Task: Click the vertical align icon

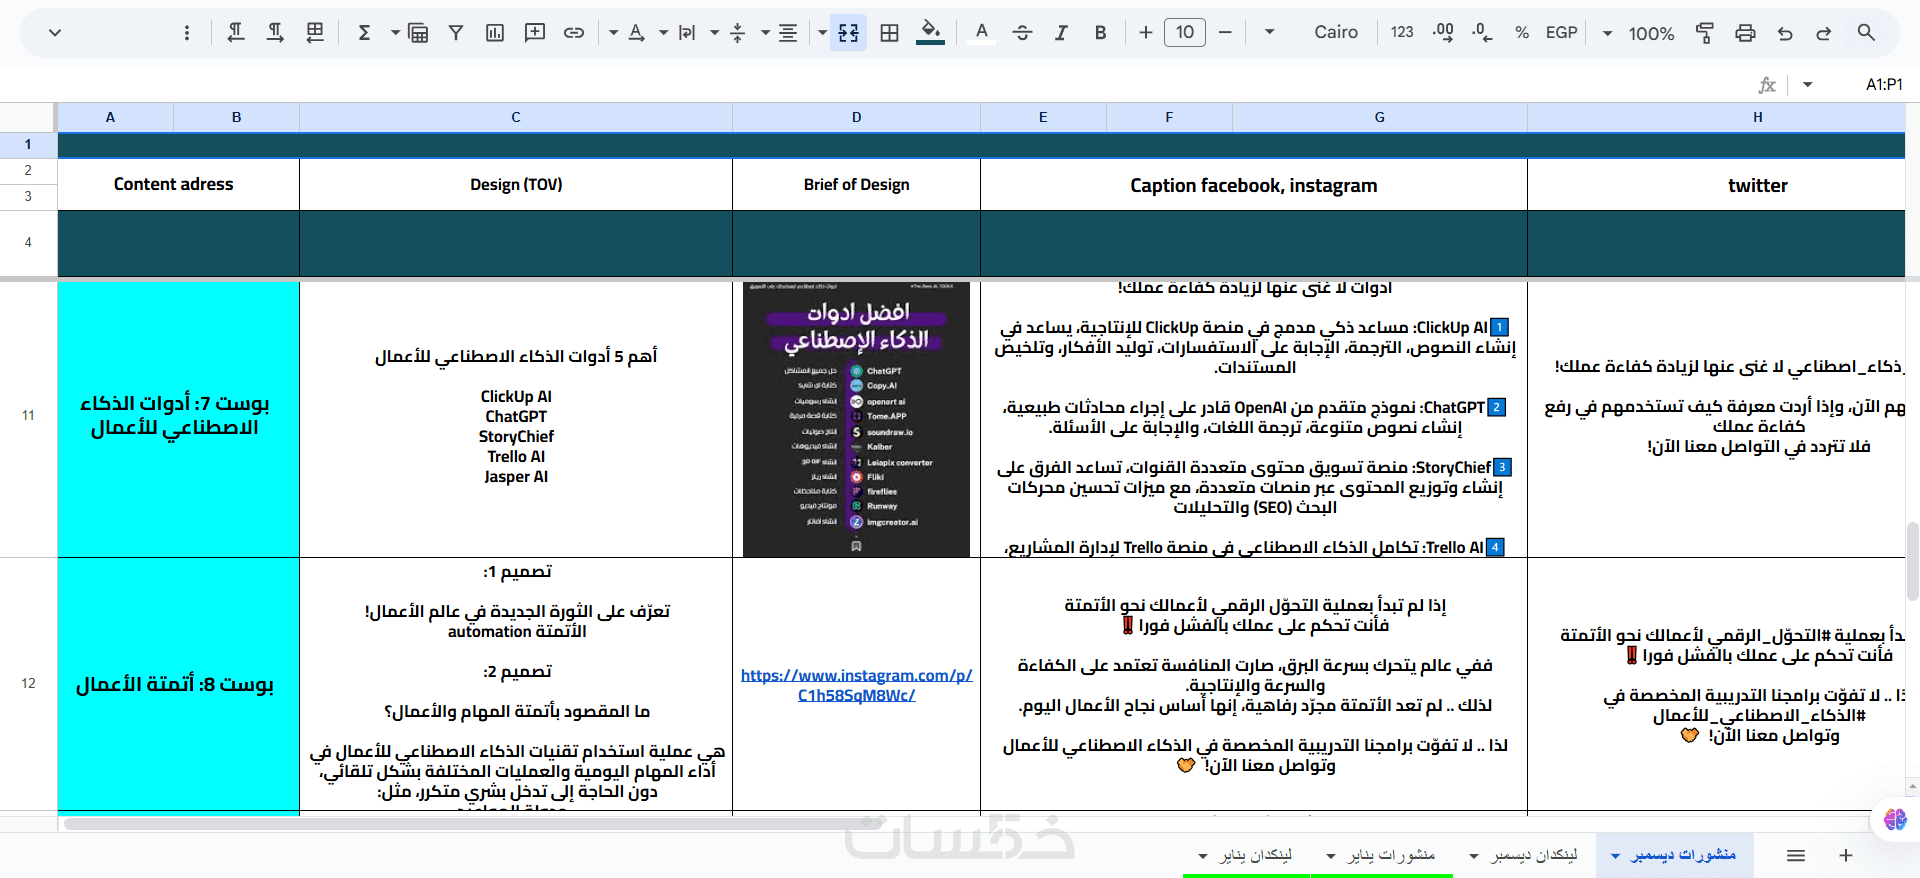Action: tap(738, 33)
